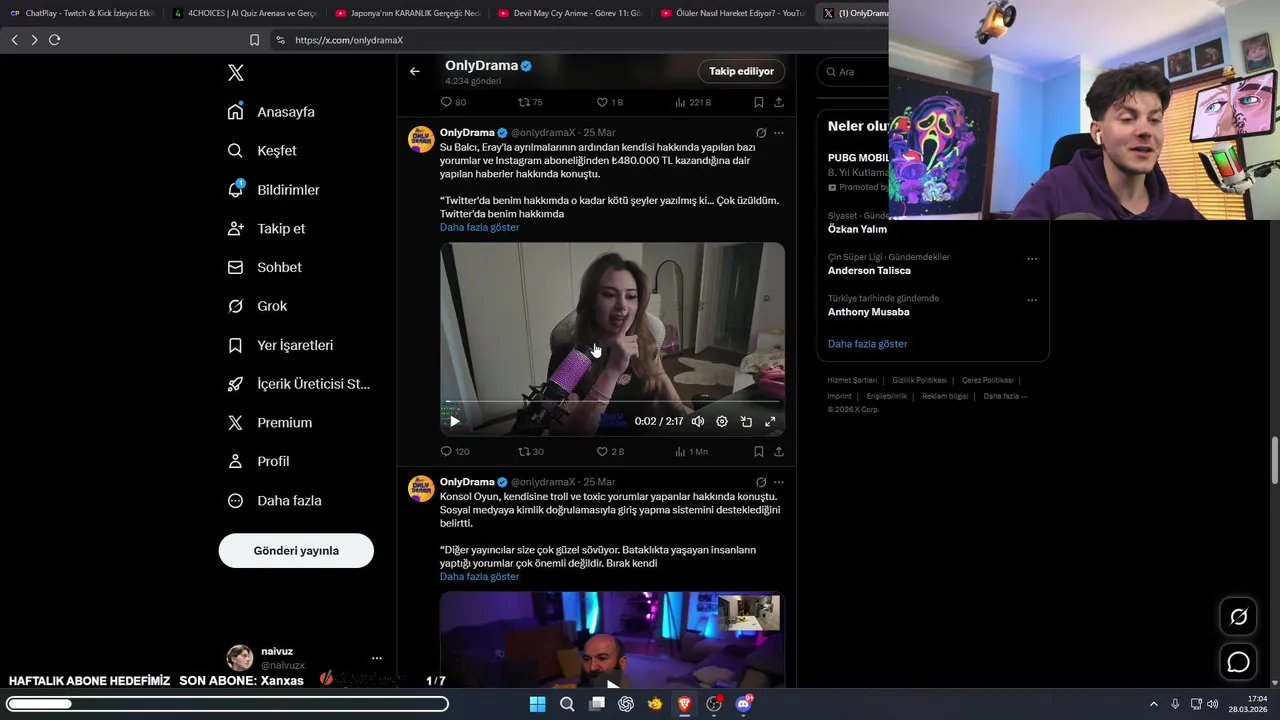The image size is (1280, 720).
Task: Click the Ara search field
Action: 855,72
